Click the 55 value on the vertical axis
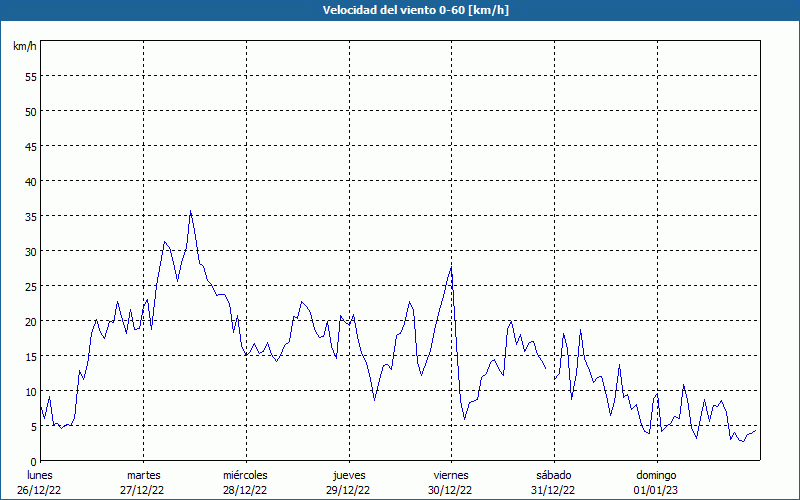The height and width of the screenshot is (500, 800). pyautogui.click(x=31, y=76)
